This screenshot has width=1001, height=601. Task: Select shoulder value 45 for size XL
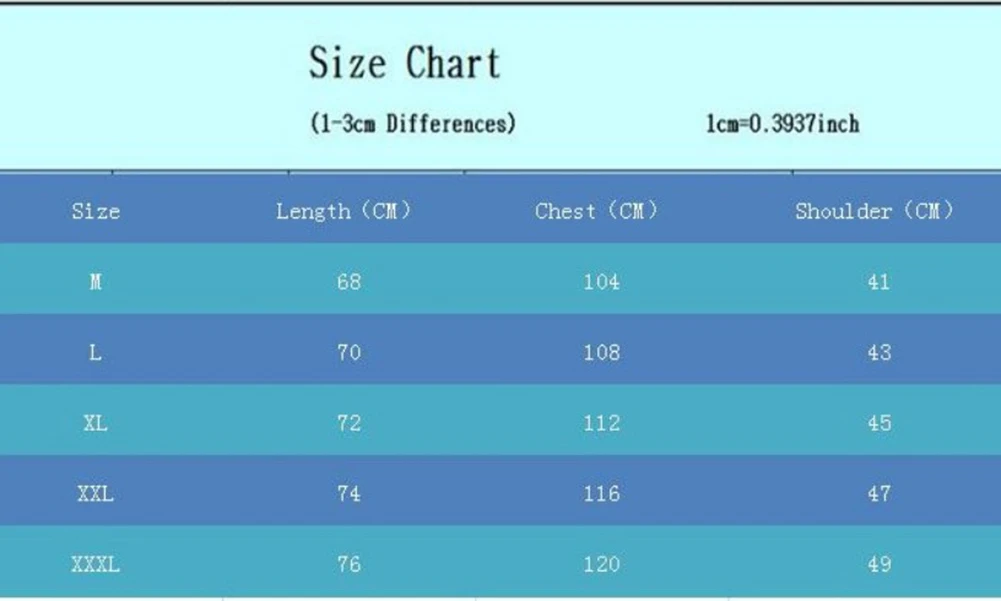879,423
